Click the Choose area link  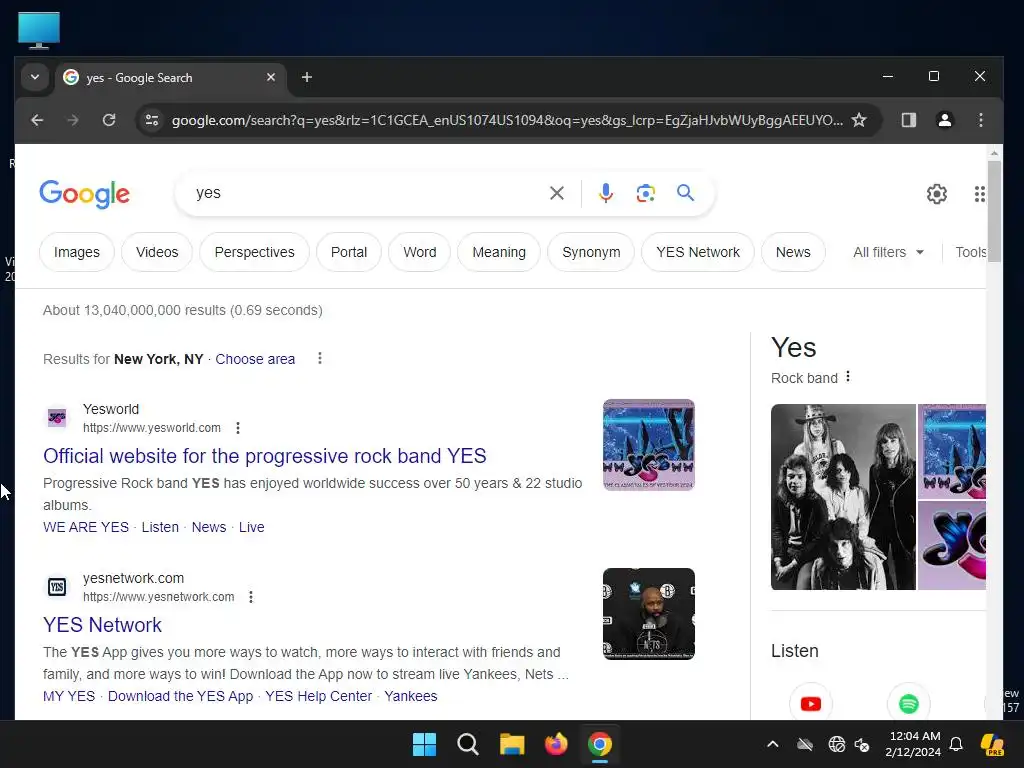coord(255,359)
